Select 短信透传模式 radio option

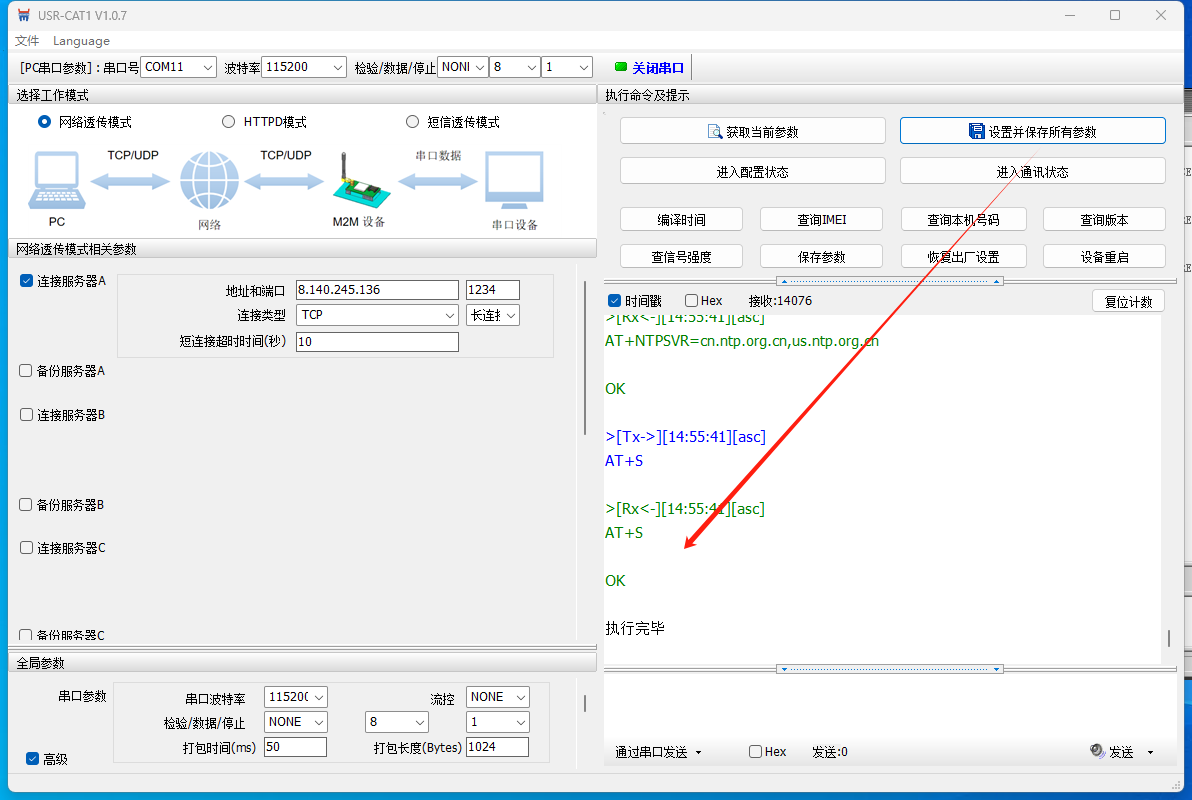pos(412,122)
